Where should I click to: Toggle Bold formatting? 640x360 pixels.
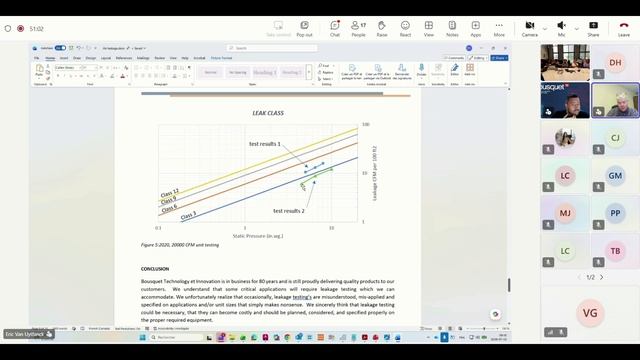point(58,76)
